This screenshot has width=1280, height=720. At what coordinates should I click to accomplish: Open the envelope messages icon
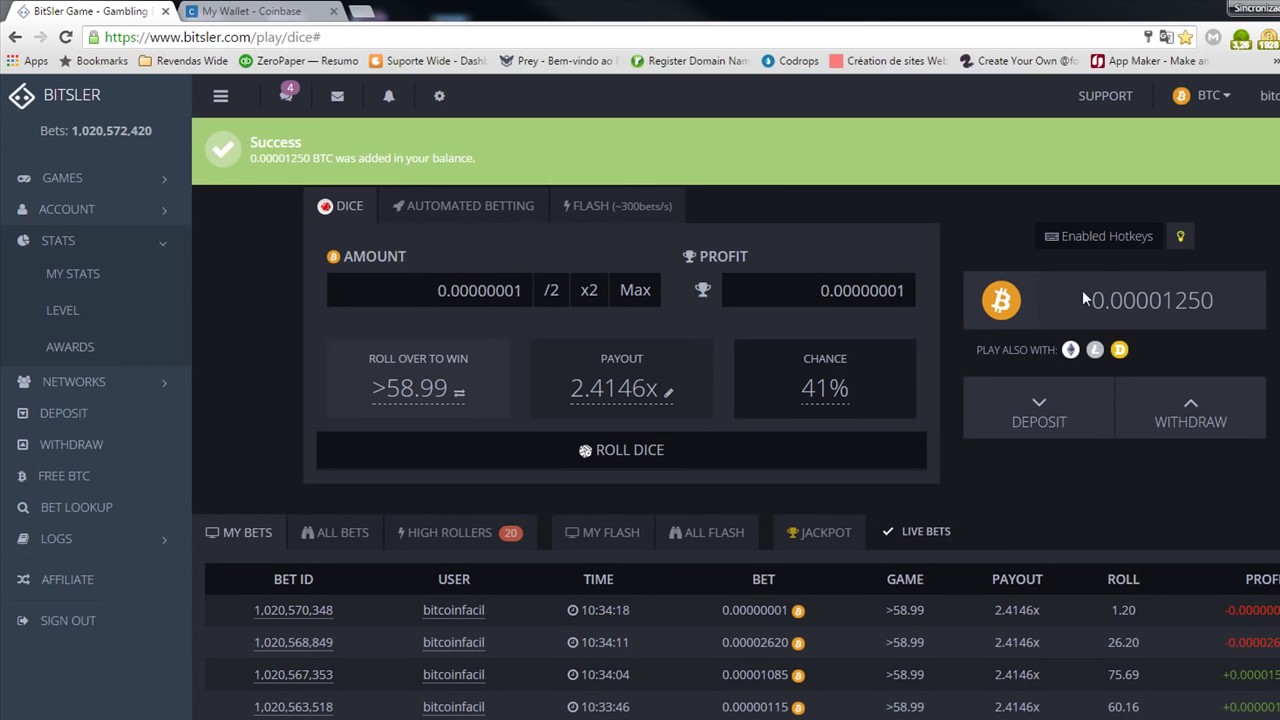click(x=337, y=96)
